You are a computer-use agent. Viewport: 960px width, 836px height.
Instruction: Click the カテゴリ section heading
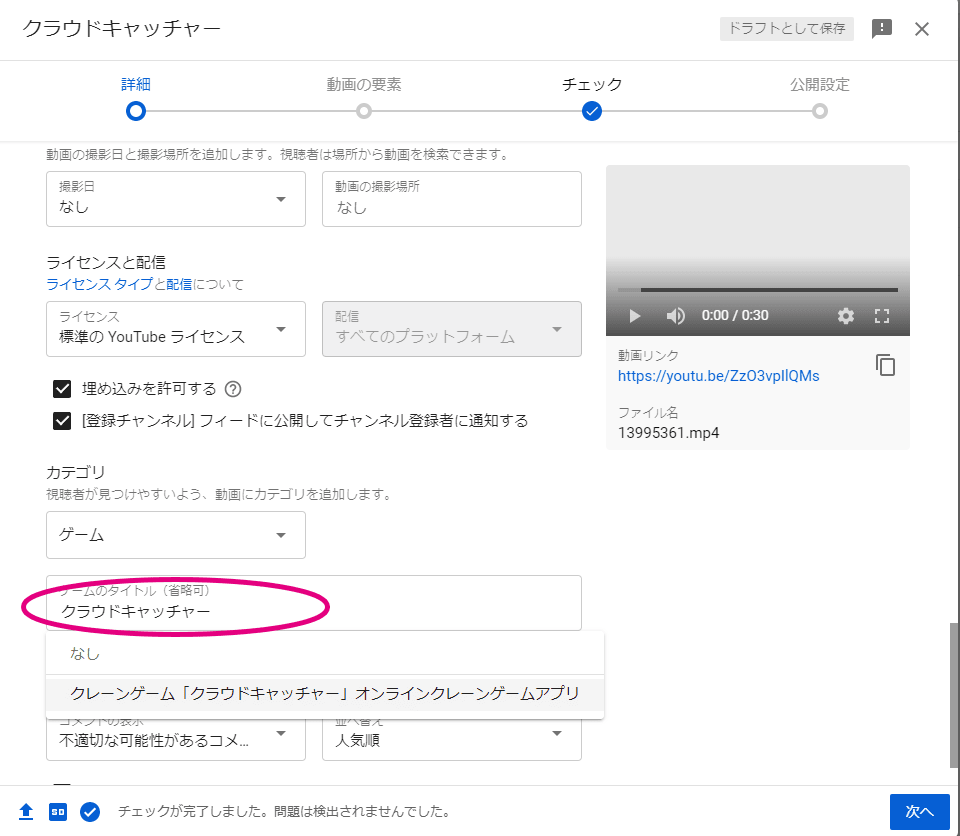pos(76,472)
